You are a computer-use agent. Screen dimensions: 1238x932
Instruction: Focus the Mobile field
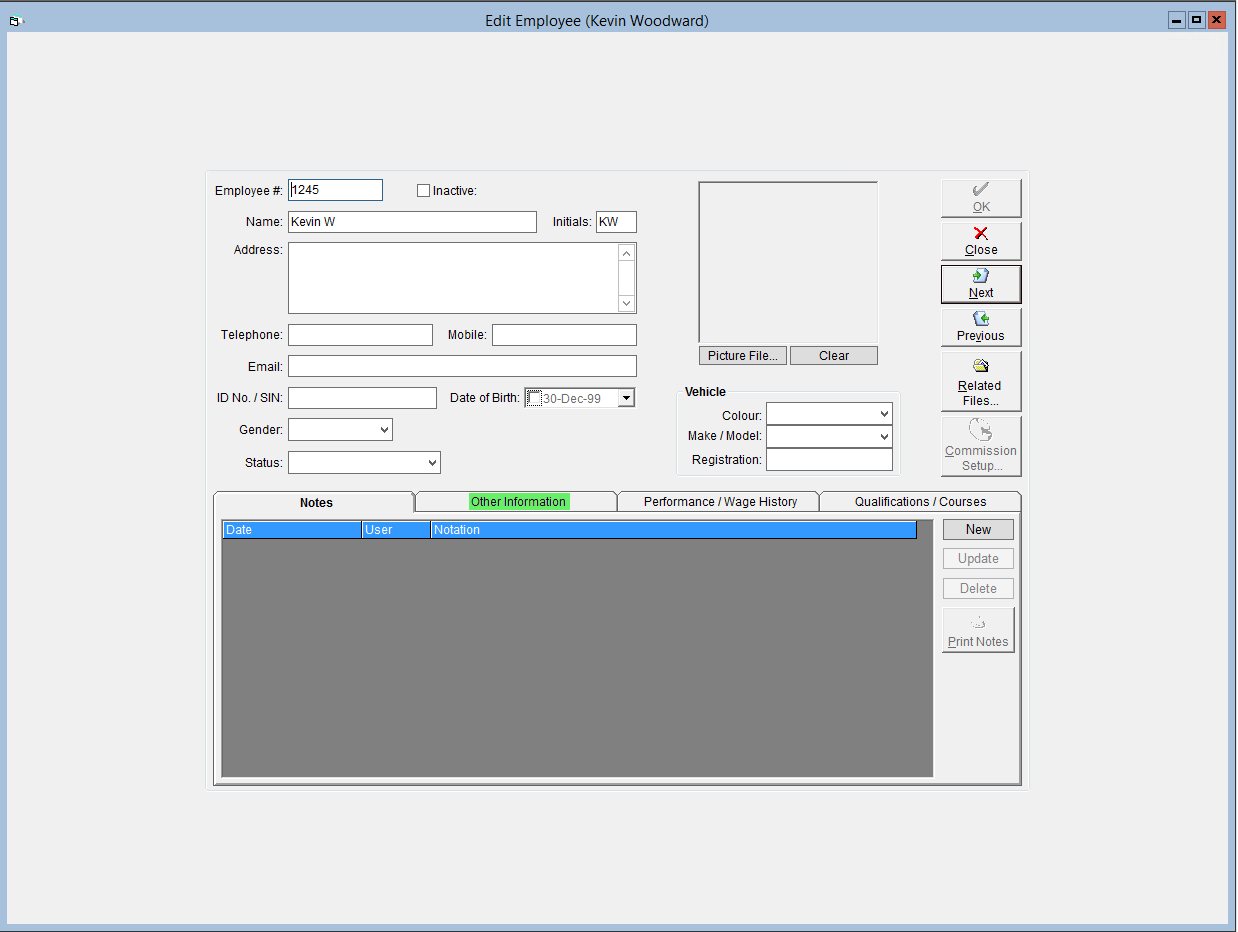pos(564,335)
